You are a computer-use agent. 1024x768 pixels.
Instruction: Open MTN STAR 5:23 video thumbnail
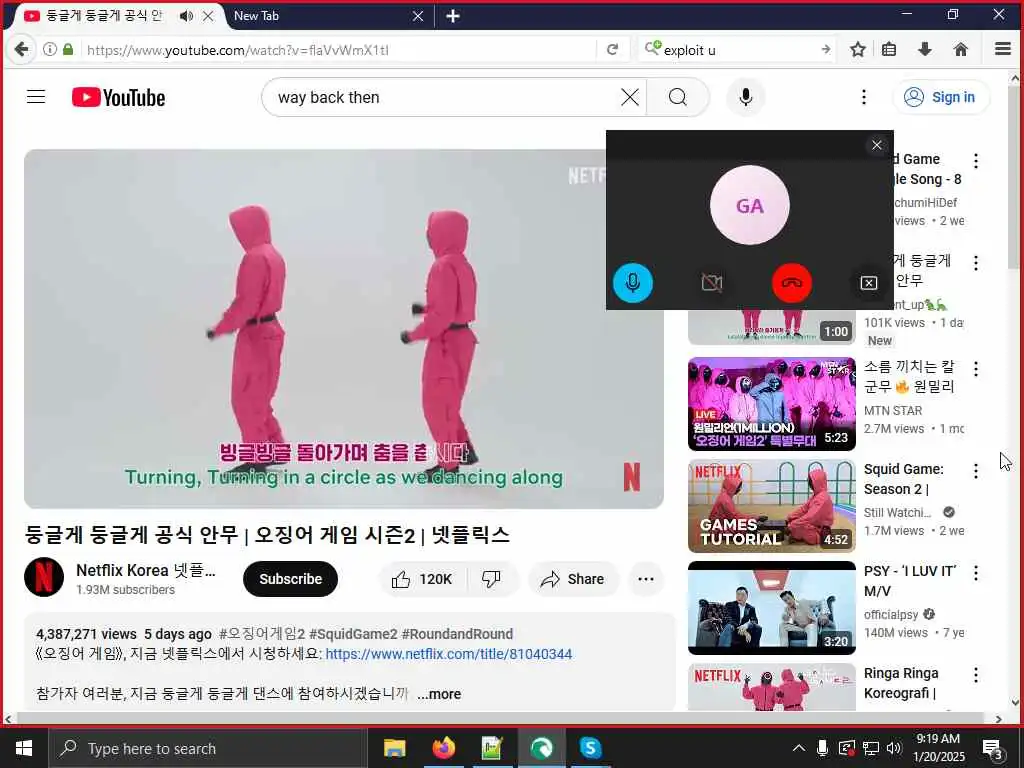coord(771,404)
